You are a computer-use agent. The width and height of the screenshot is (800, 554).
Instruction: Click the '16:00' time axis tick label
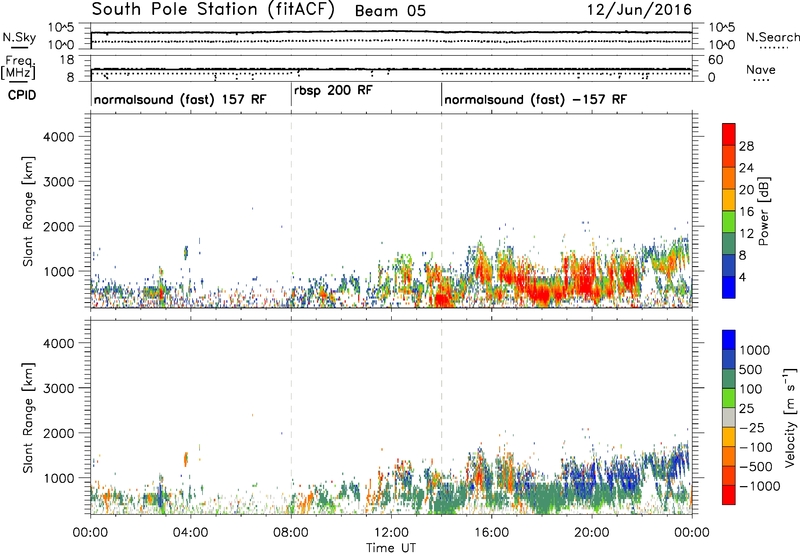(491, 533)
